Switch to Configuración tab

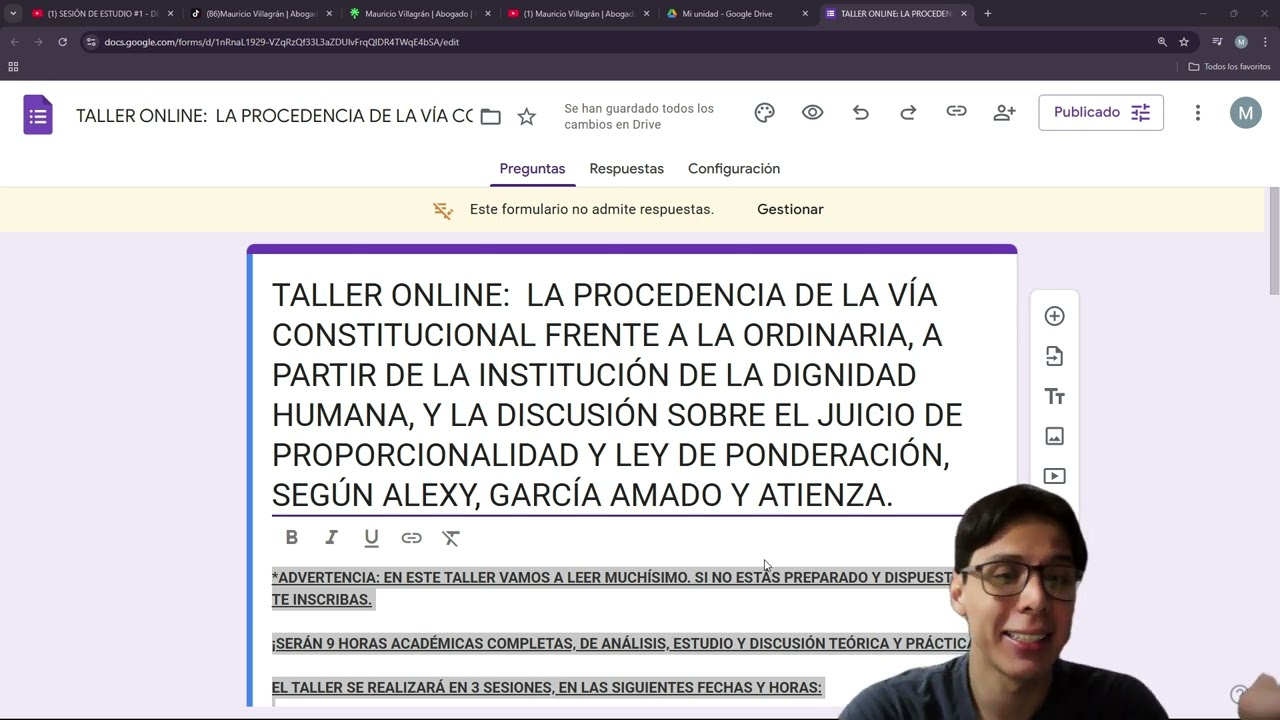point(734,169)
